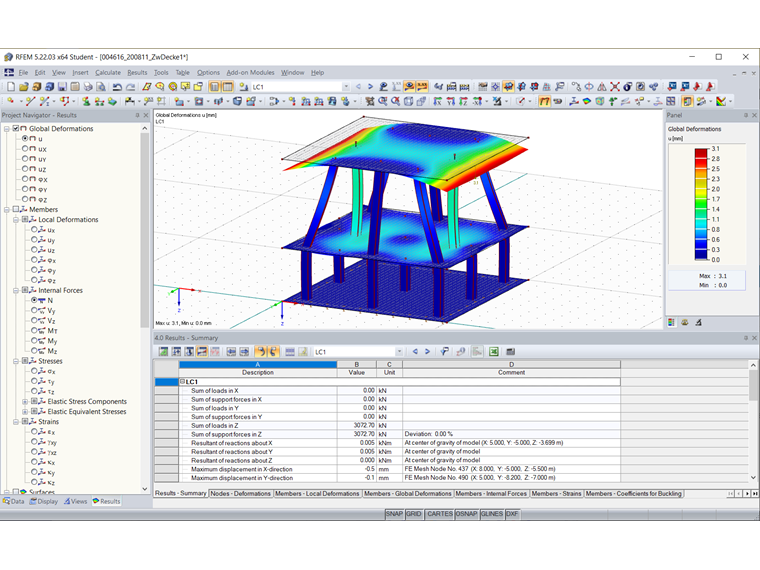Screen dimensions: 760x570
Task: Click the rainbow color scale icon in the toolbar
Action: (x=721, y=101)
